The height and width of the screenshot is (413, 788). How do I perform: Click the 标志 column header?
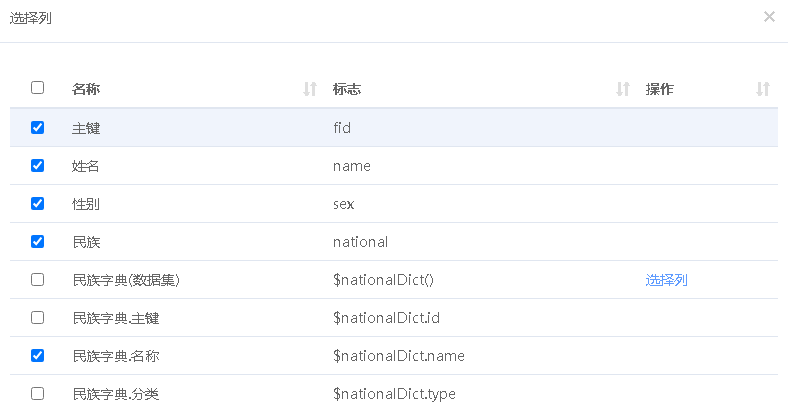(347, 89)
